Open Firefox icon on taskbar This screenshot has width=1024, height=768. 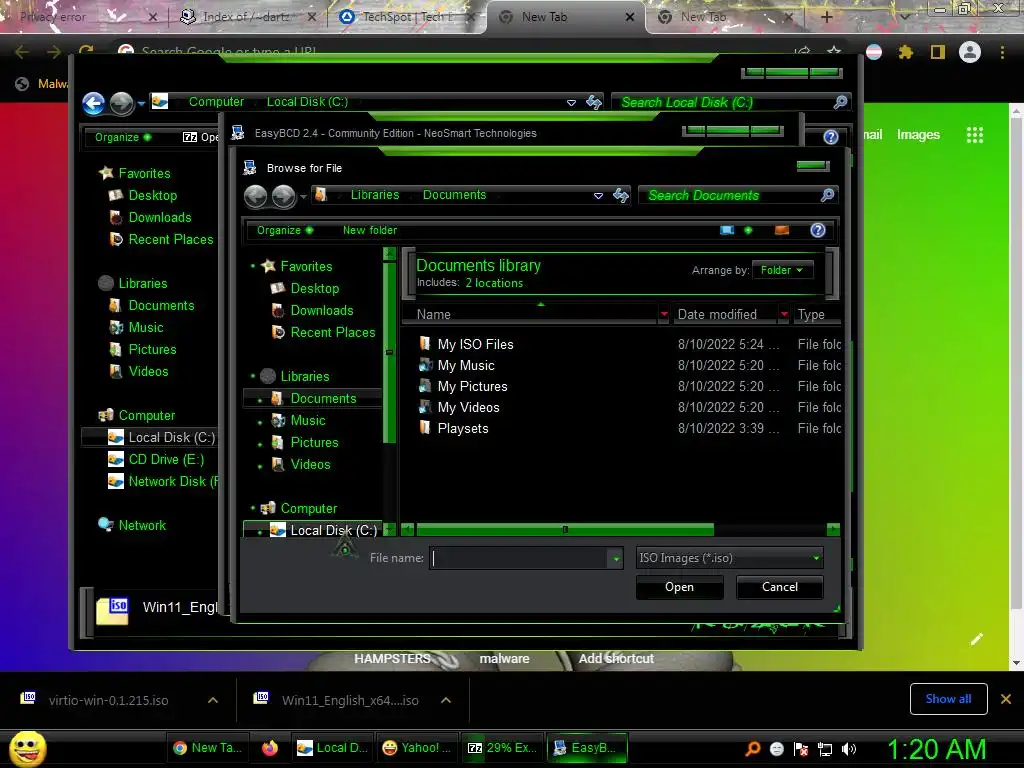(270, 748)
